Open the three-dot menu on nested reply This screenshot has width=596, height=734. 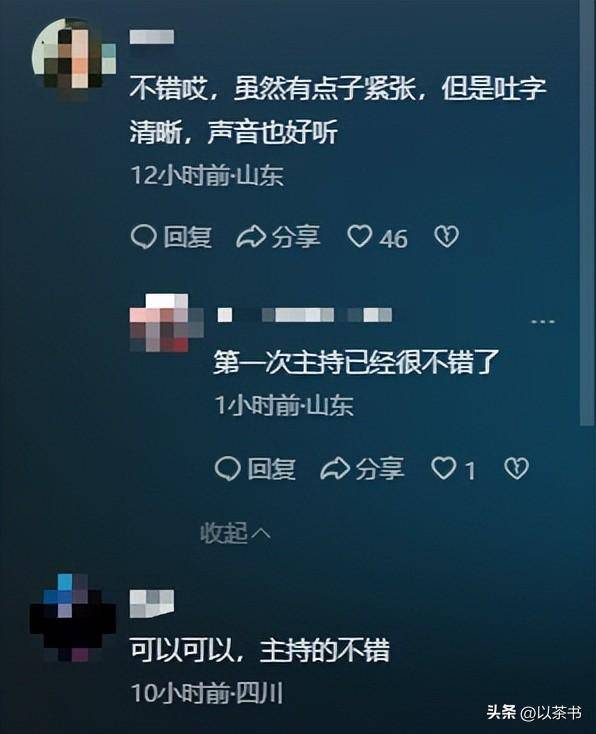tap(543, 322)
